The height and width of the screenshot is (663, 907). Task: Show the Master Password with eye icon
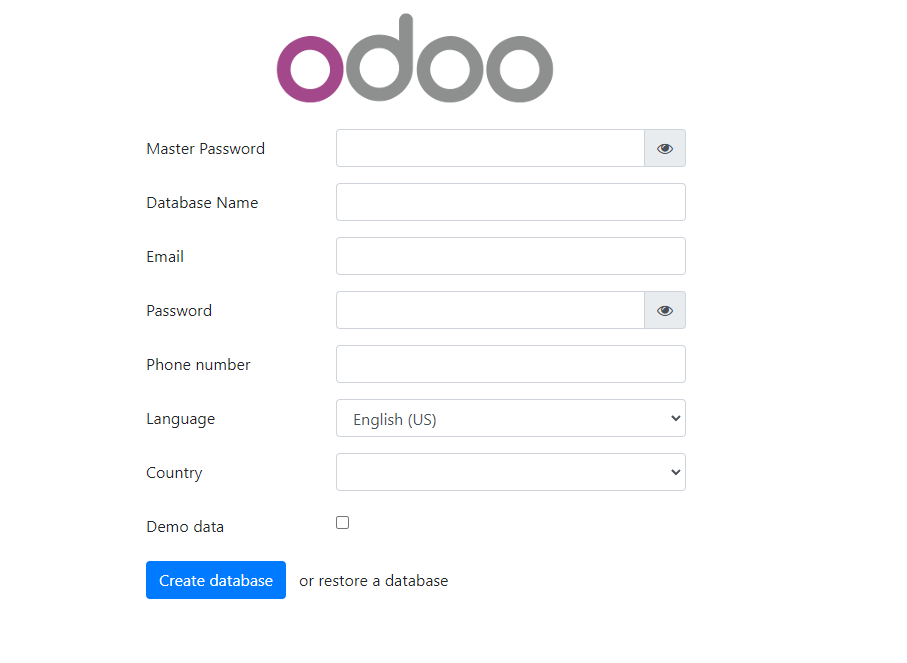click(x=665, y=148)
